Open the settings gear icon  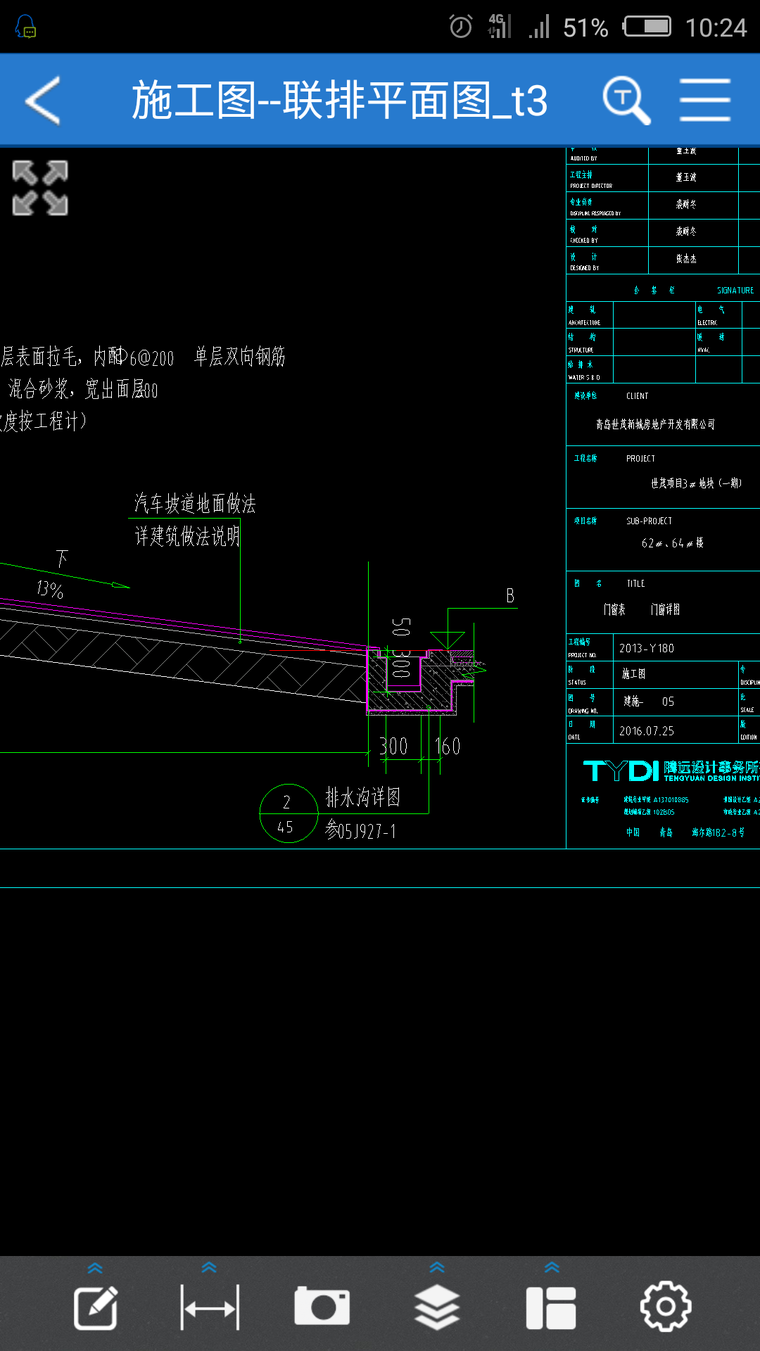tap(665, 1307)
